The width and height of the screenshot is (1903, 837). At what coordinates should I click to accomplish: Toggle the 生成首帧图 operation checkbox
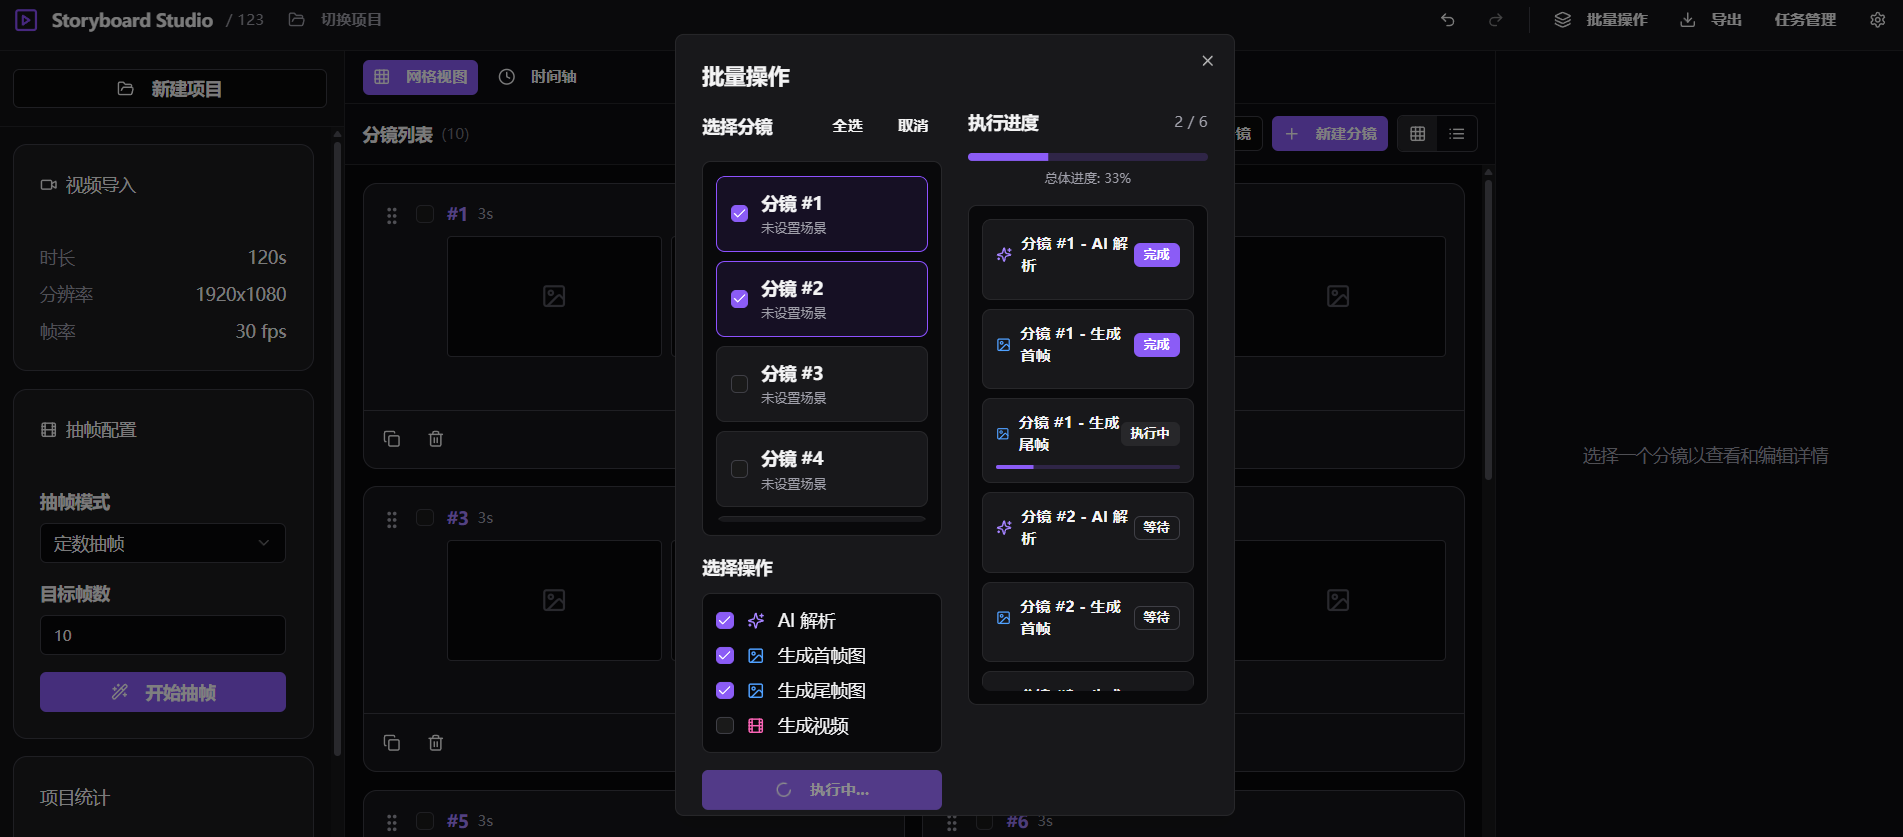(x=725, y=656)
